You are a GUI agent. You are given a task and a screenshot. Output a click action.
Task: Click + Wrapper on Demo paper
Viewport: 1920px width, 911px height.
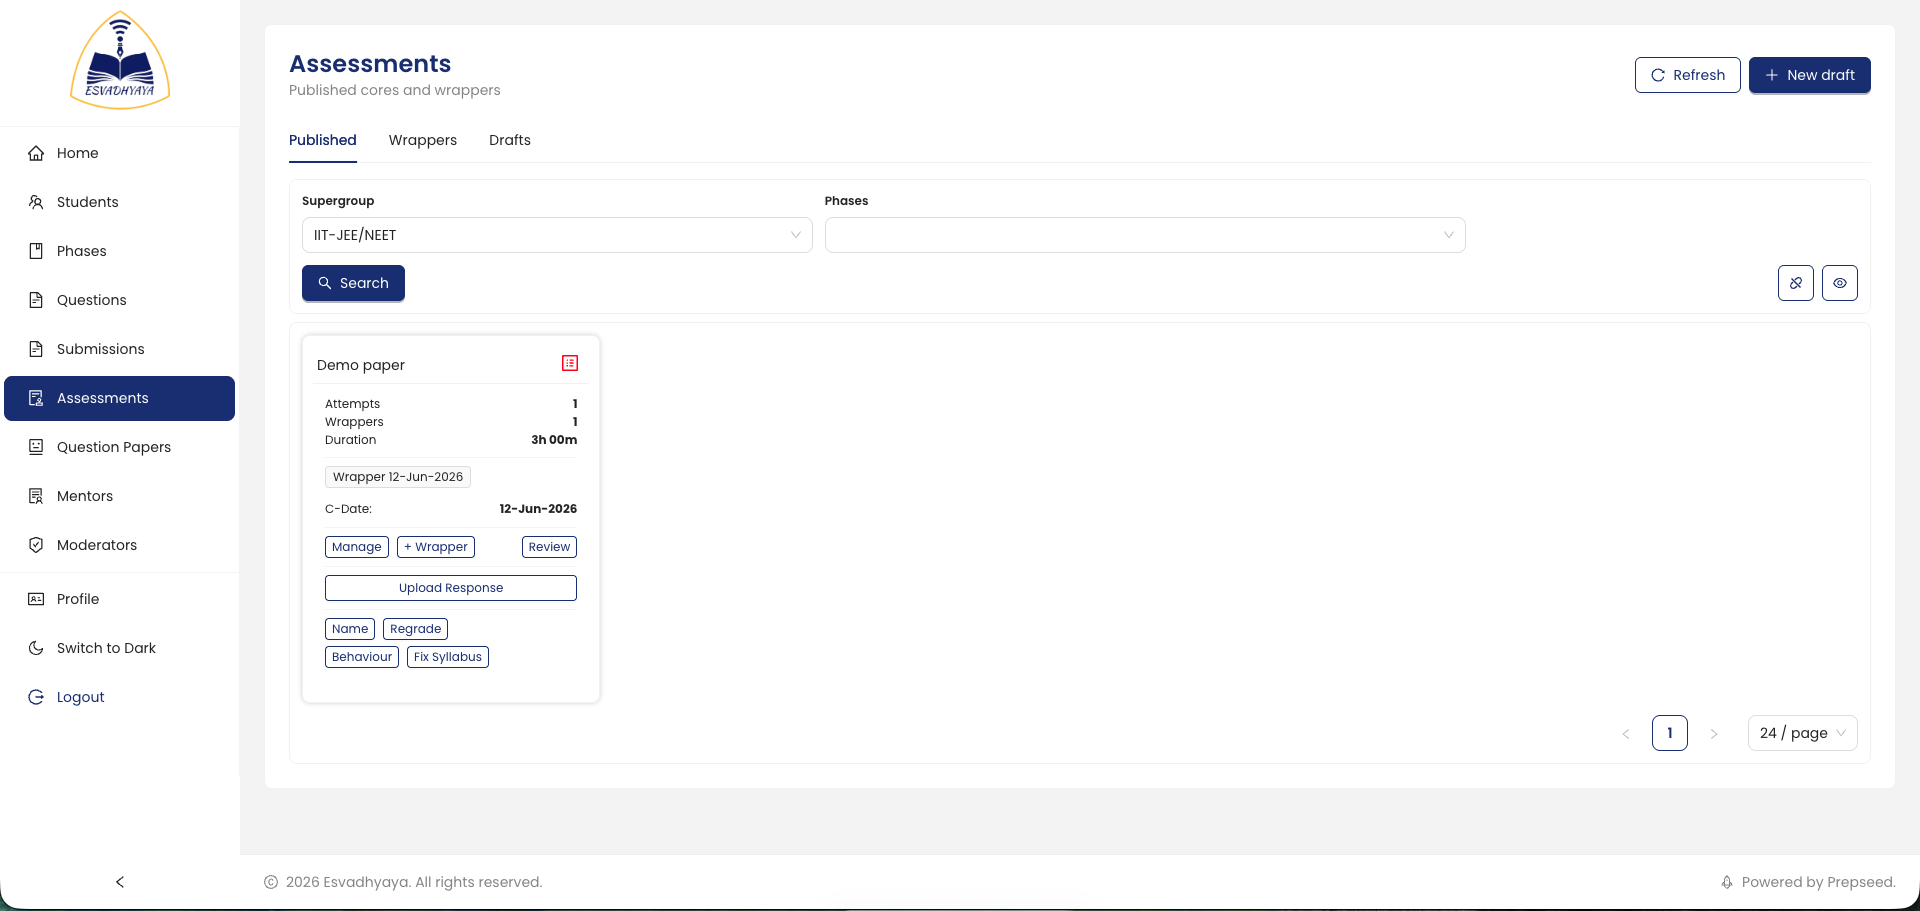(436, 547)
